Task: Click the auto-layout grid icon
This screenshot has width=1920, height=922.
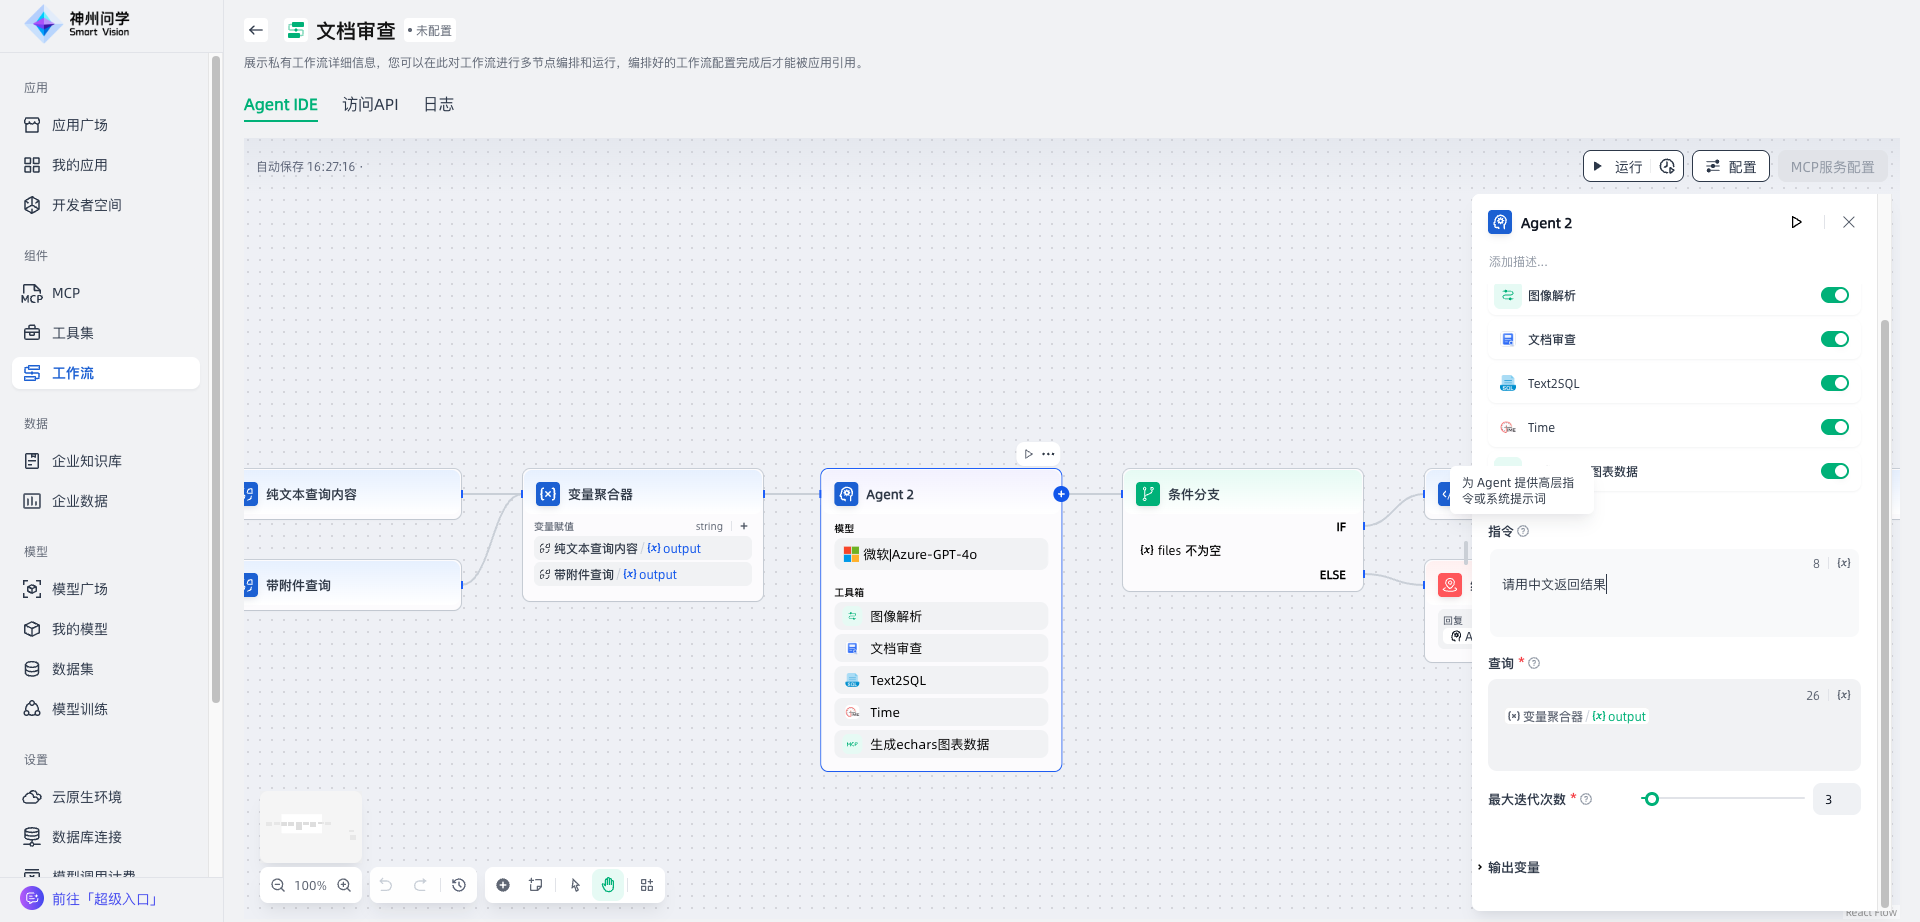Action: click(x=647, y=885)
